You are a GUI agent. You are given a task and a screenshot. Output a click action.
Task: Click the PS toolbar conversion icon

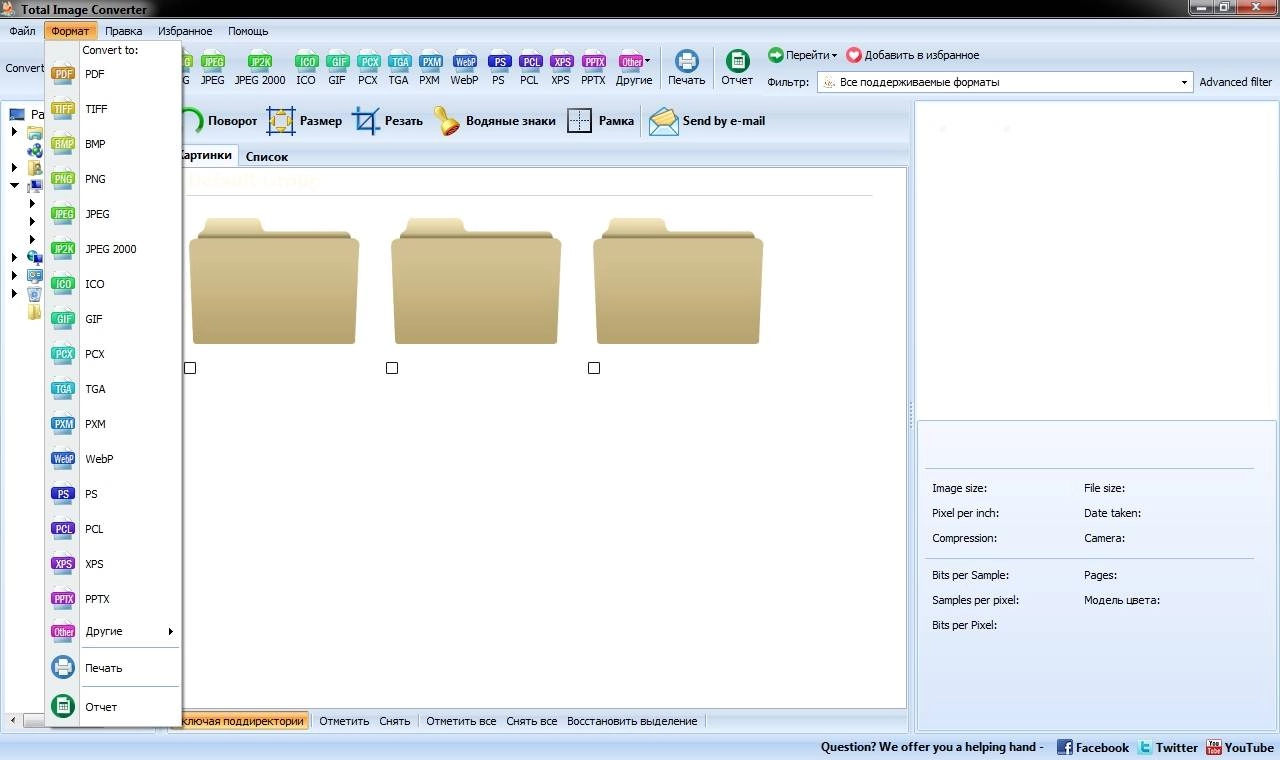click(498, 68)
